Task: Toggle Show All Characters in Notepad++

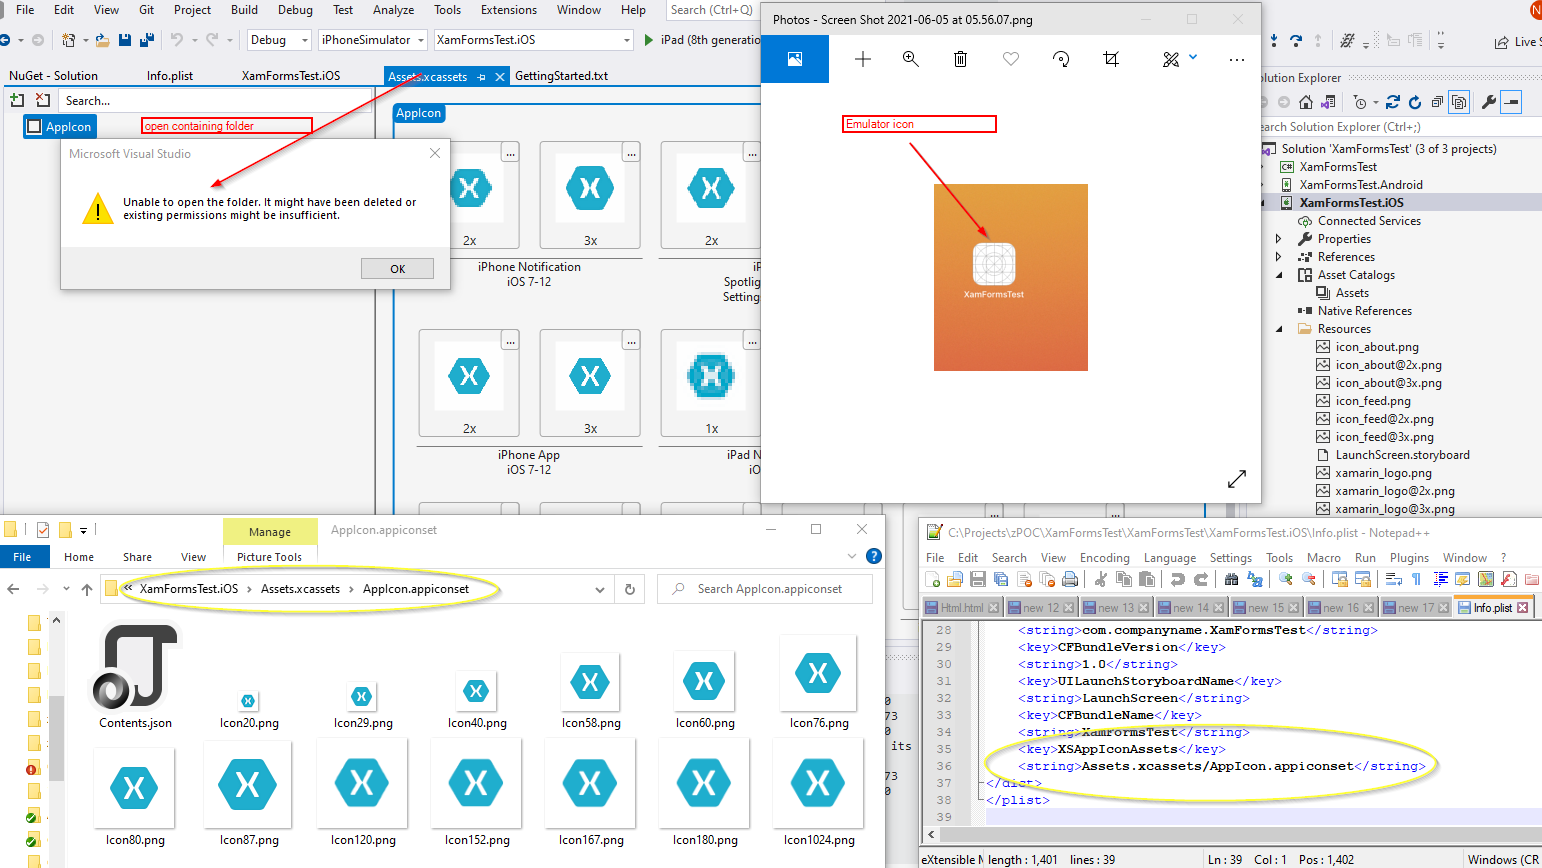Action: click(x=1416, y=579)
